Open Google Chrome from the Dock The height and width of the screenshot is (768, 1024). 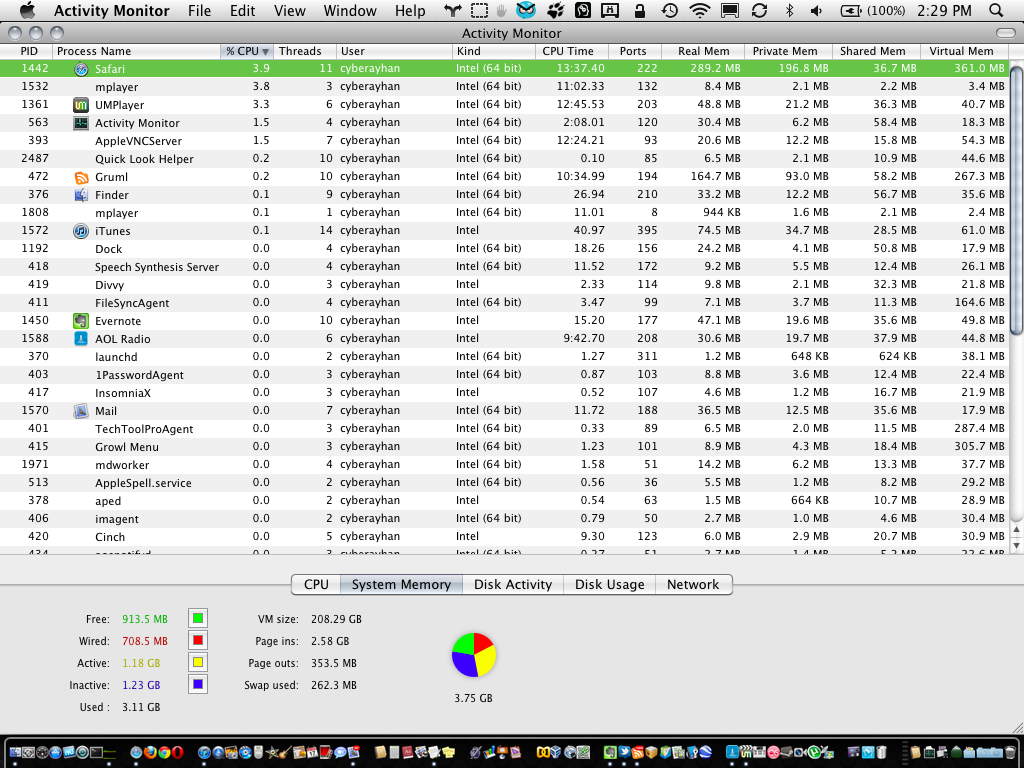165,752
